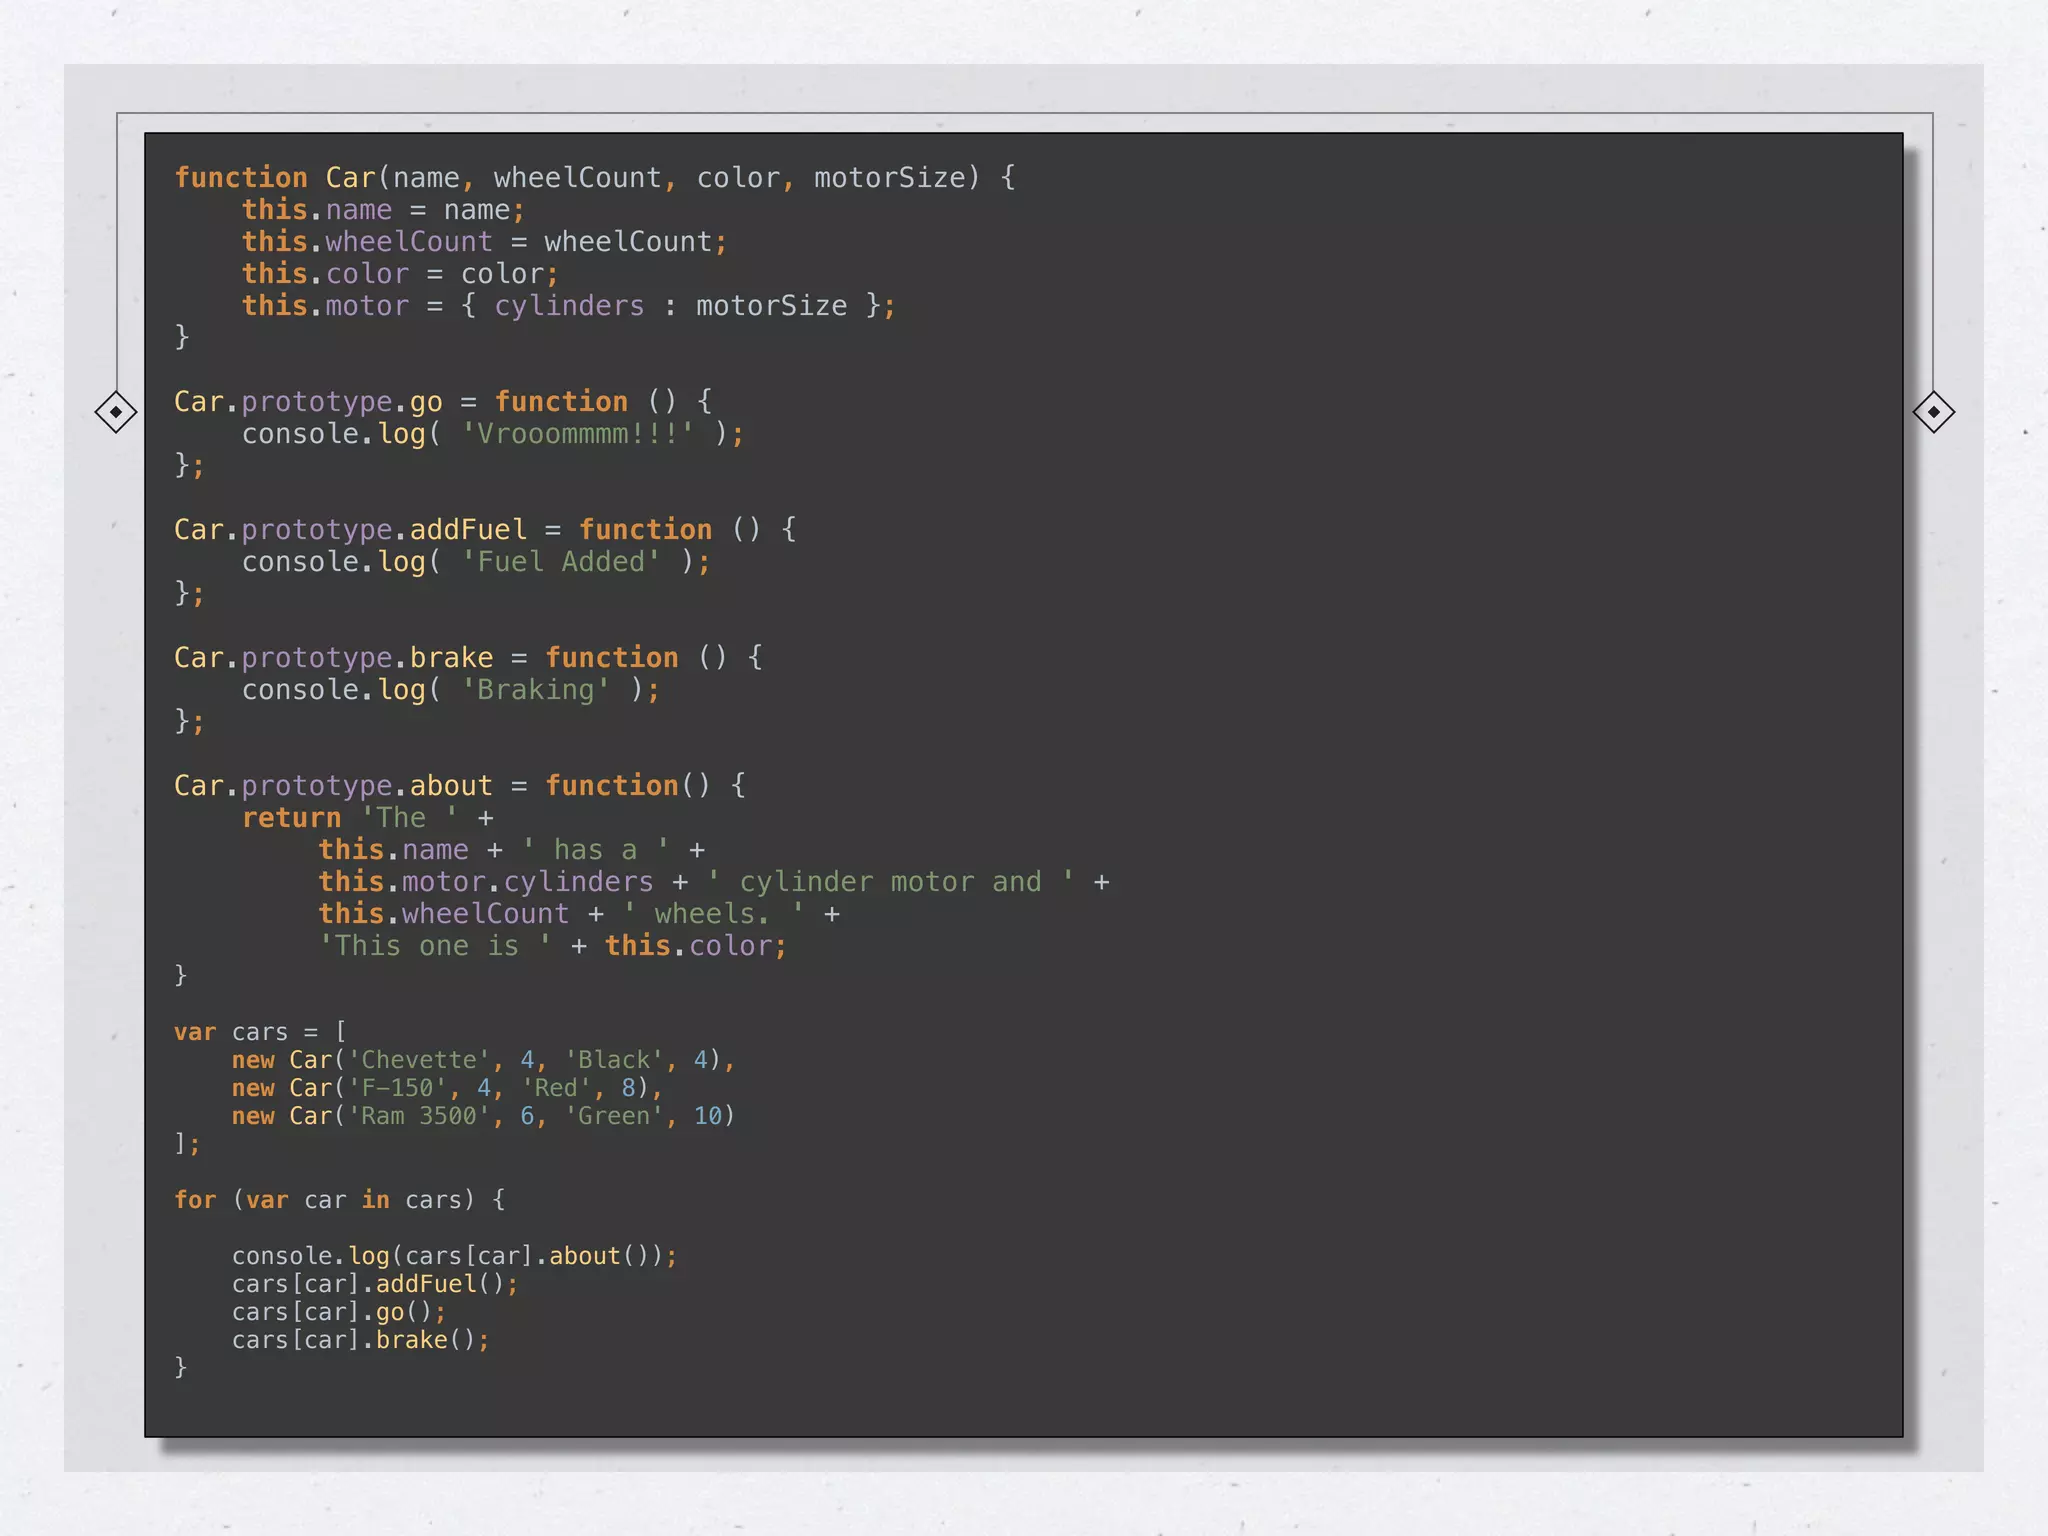Click the 'cars[car].go();' call line
Screen dimensions: 2048x1536
[339, 1312]
